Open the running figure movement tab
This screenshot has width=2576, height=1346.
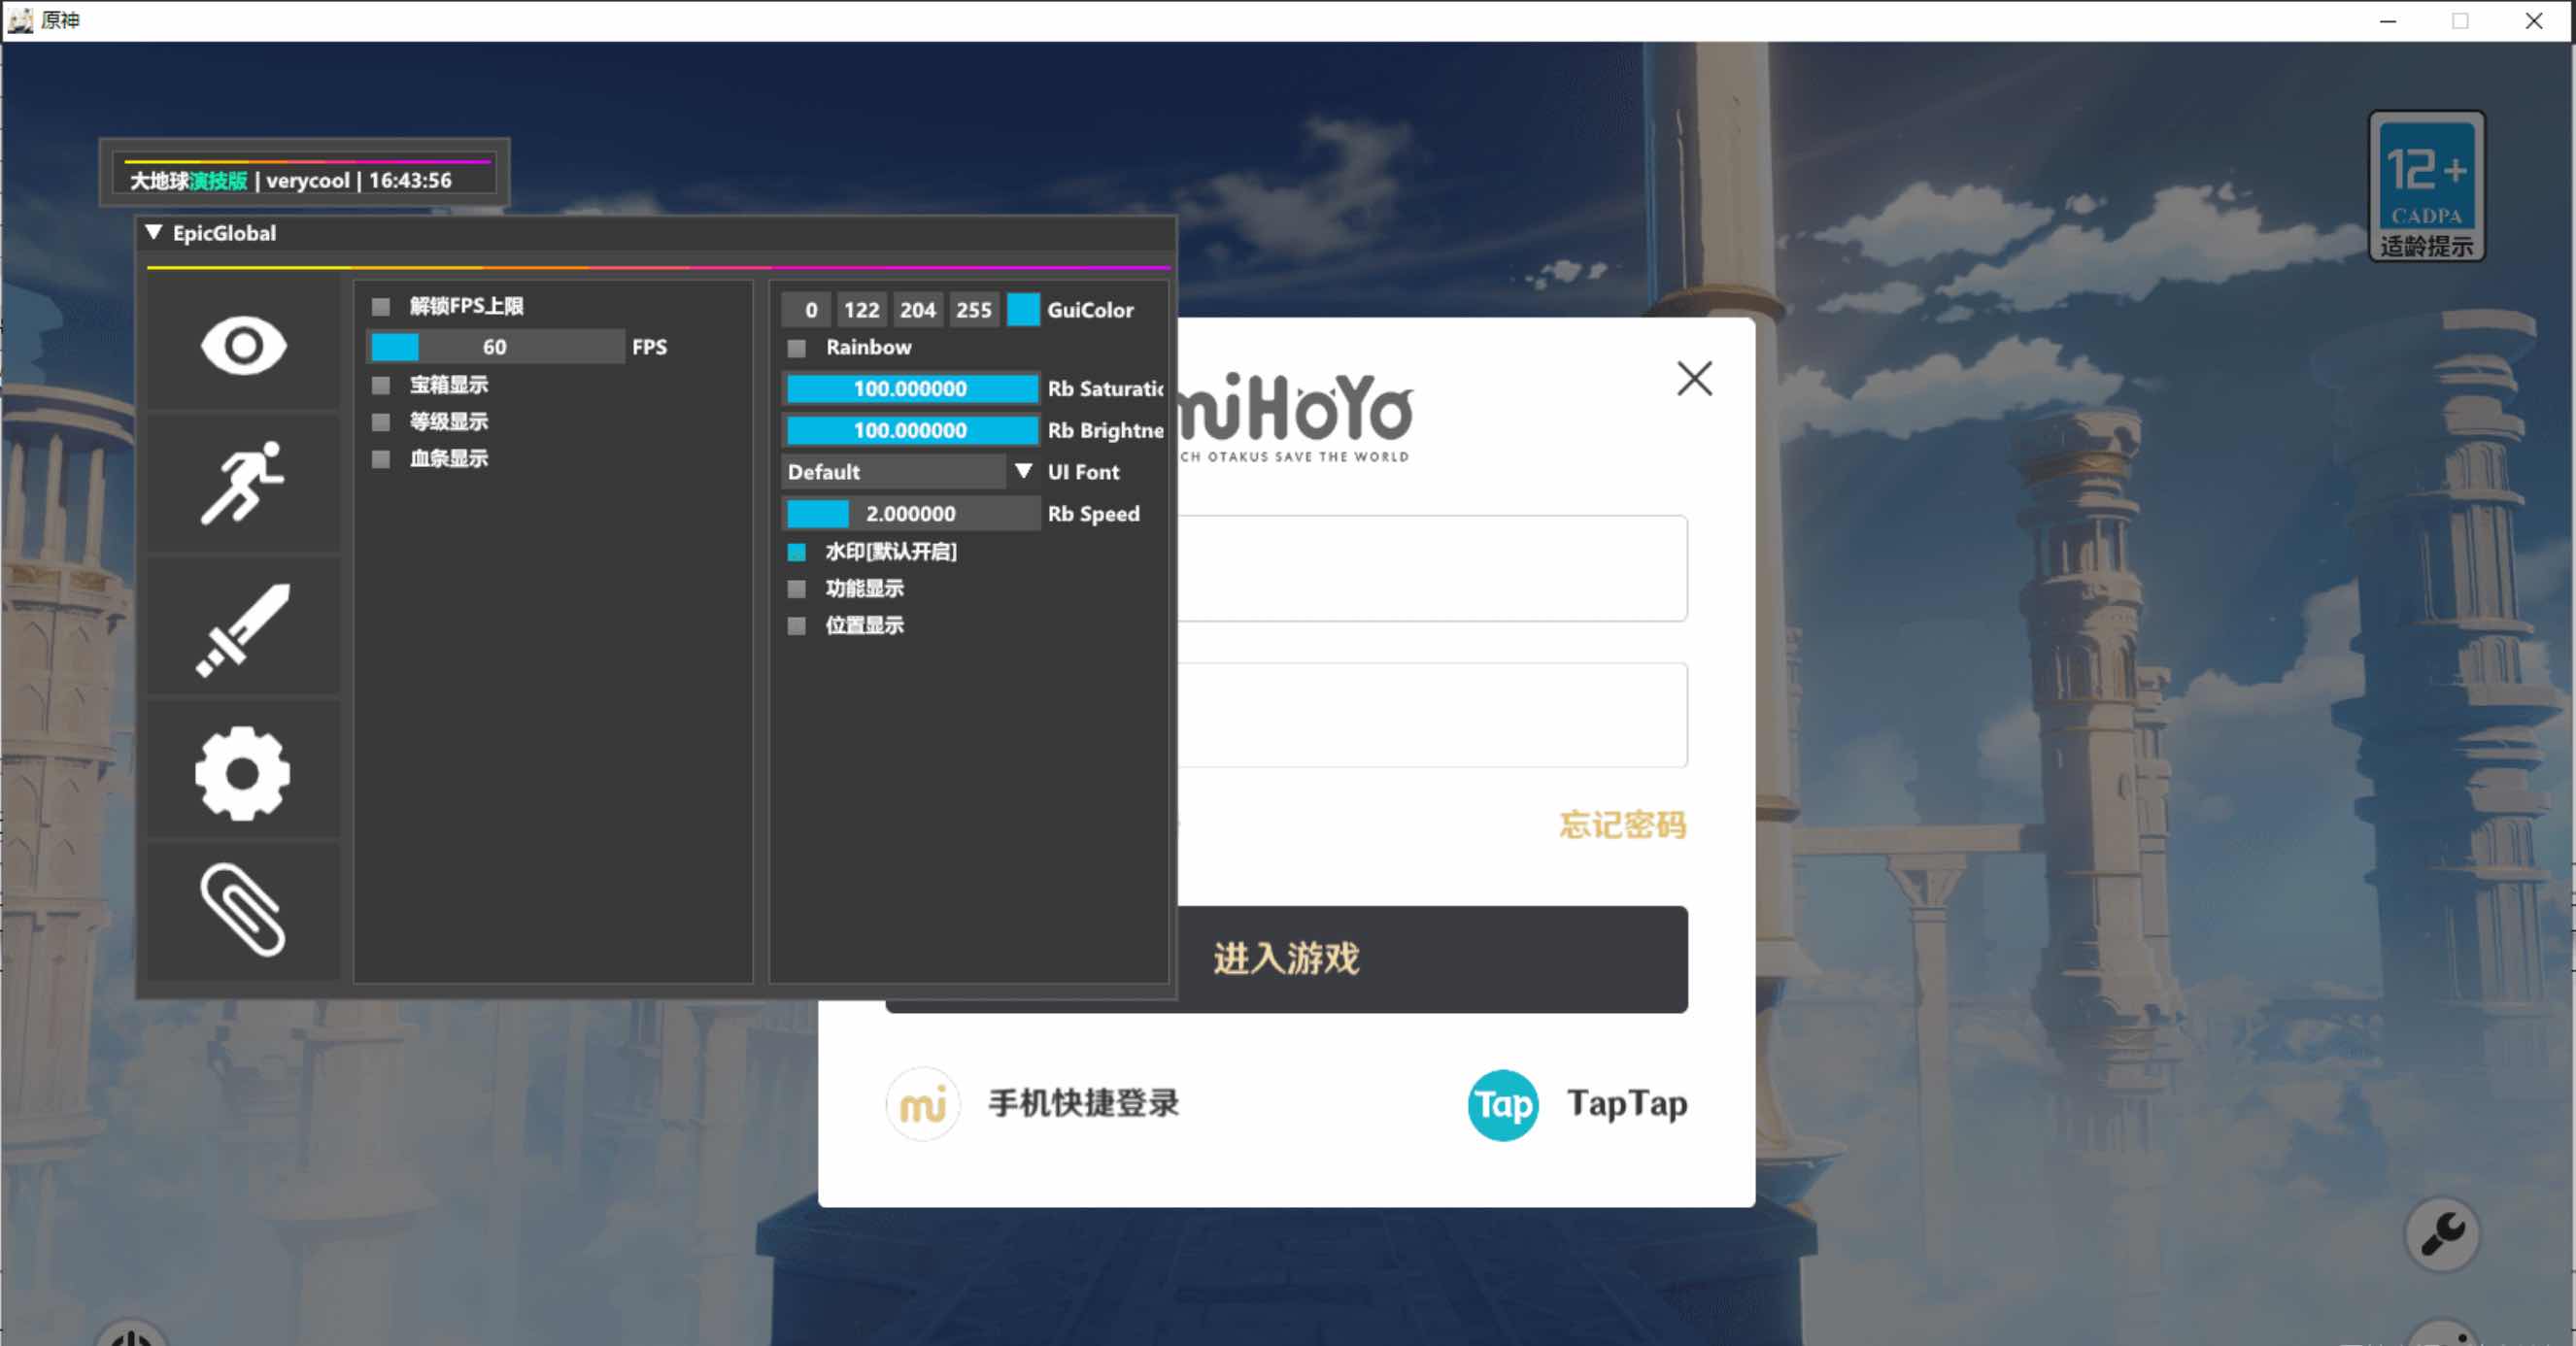click(244, 484)
